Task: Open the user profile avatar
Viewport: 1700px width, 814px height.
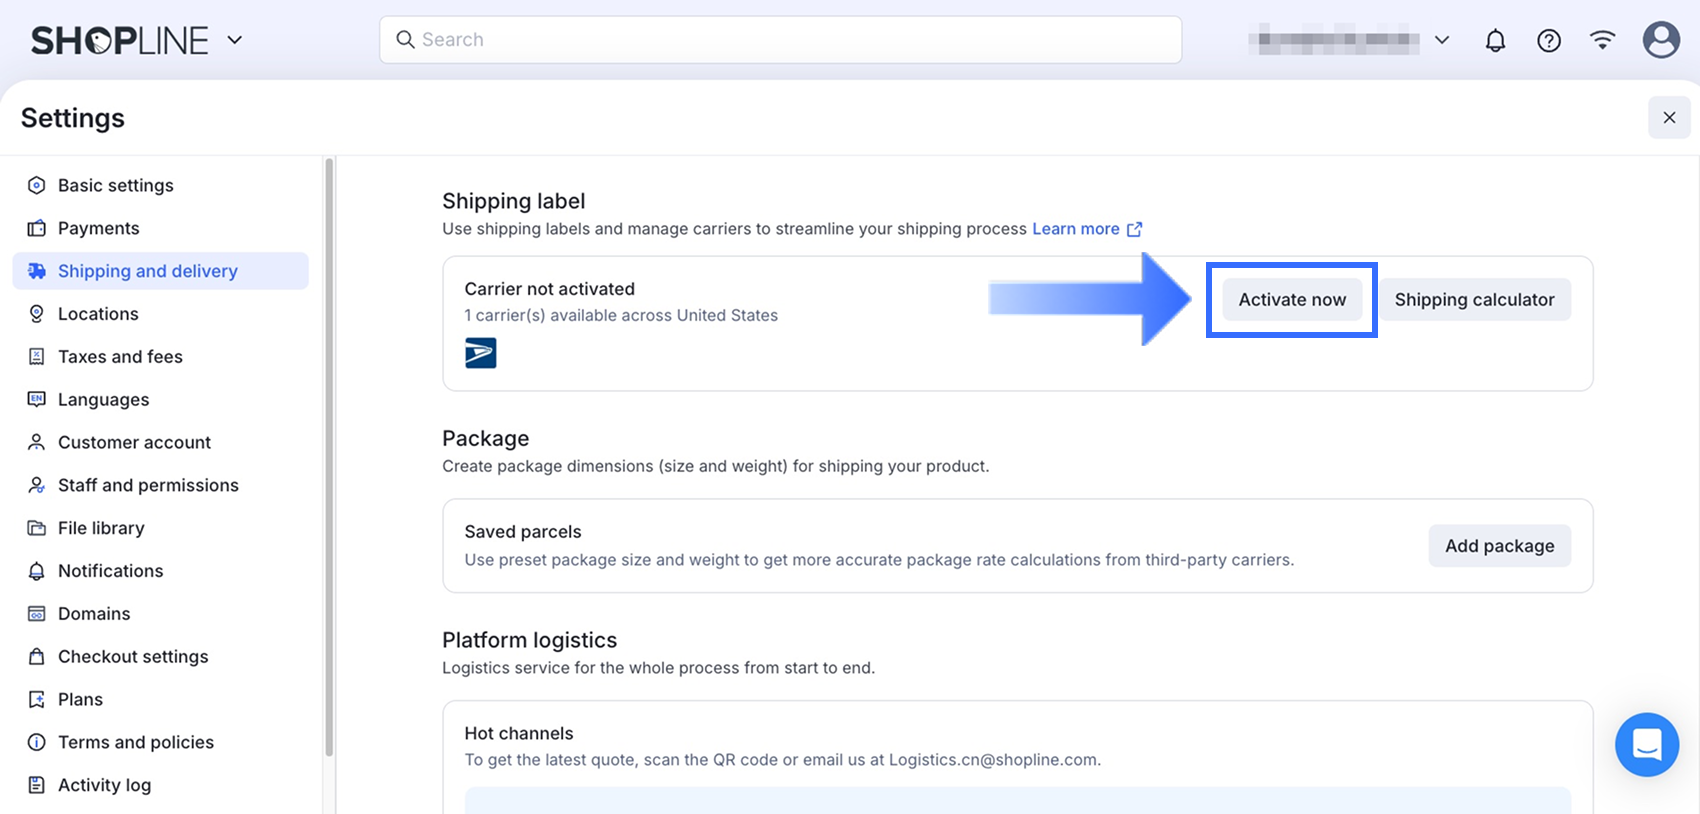Action: (x=1661, y=40)
